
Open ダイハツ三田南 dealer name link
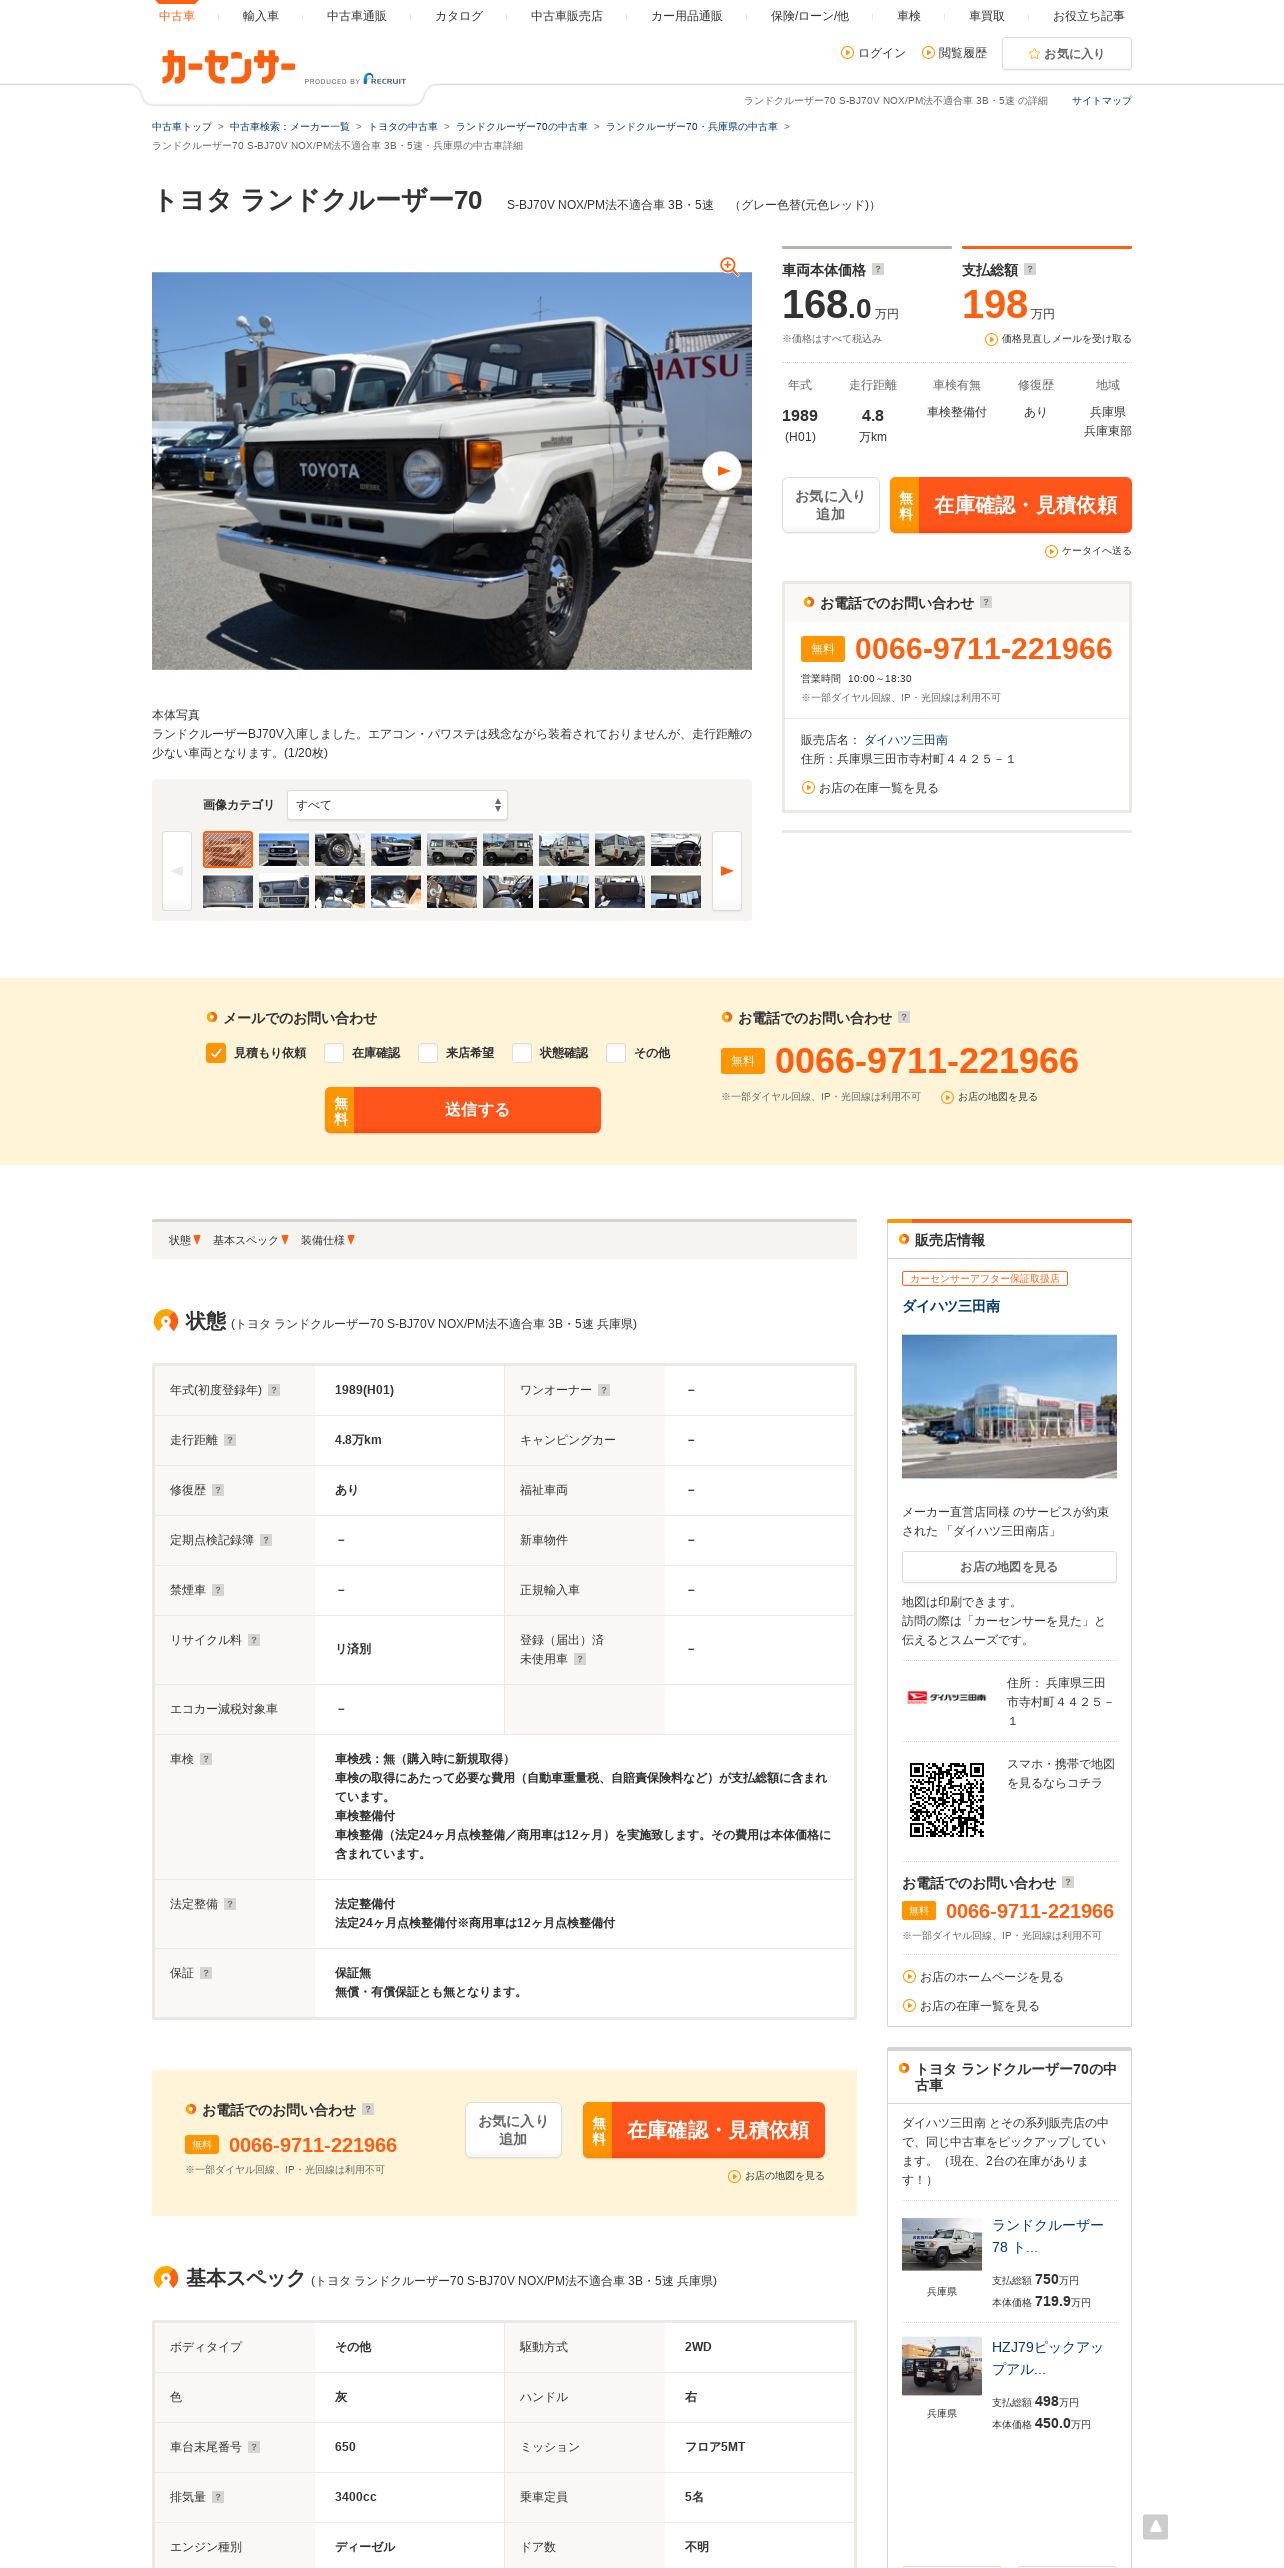(951, 1306)
